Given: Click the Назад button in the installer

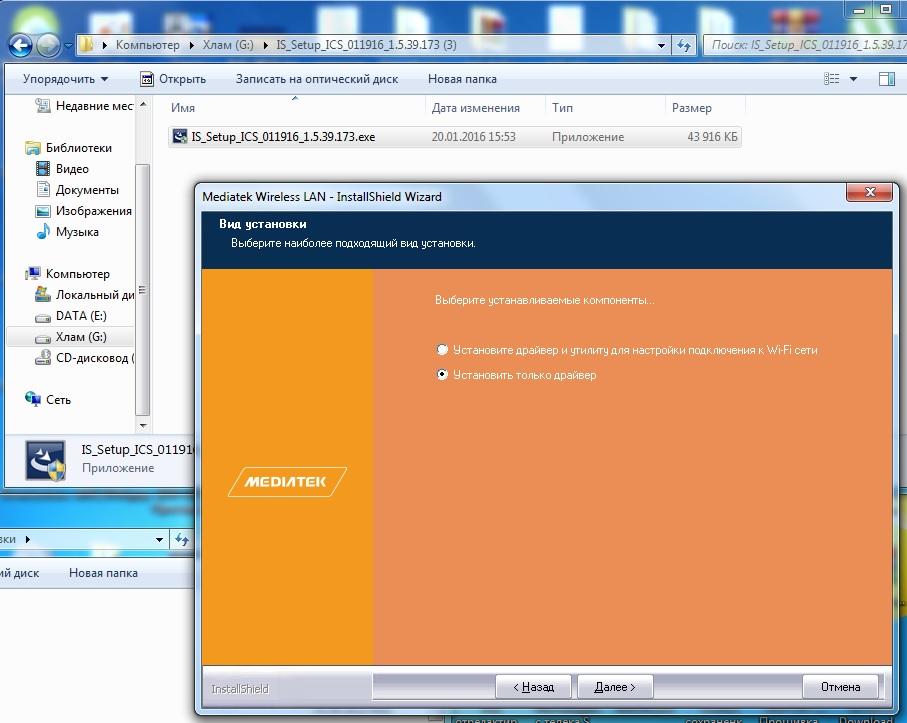Looking at the screenshot, I should (533, 687).
